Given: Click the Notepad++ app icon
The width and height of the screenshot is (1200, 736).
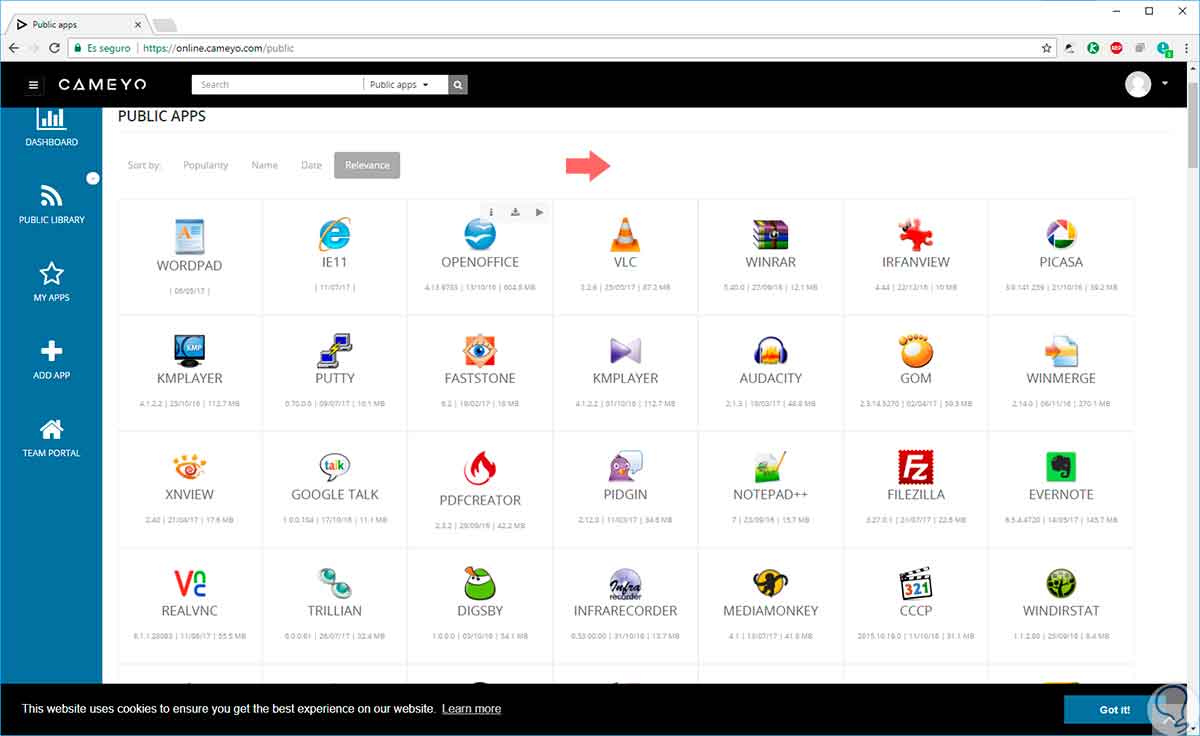Looking at the screenshot, I should 770,467.
